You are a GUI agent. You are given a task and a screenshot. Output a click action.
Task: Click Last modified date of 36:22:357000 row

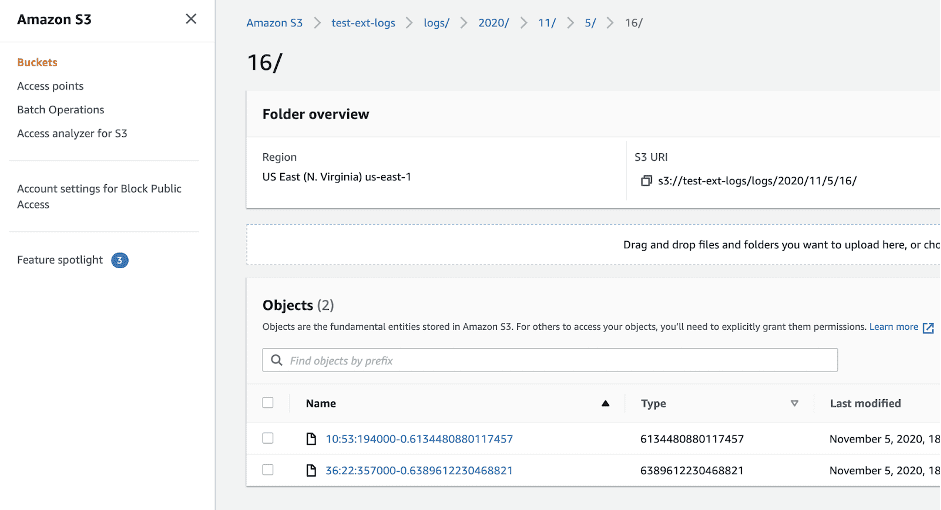click(x=885, y=470)
